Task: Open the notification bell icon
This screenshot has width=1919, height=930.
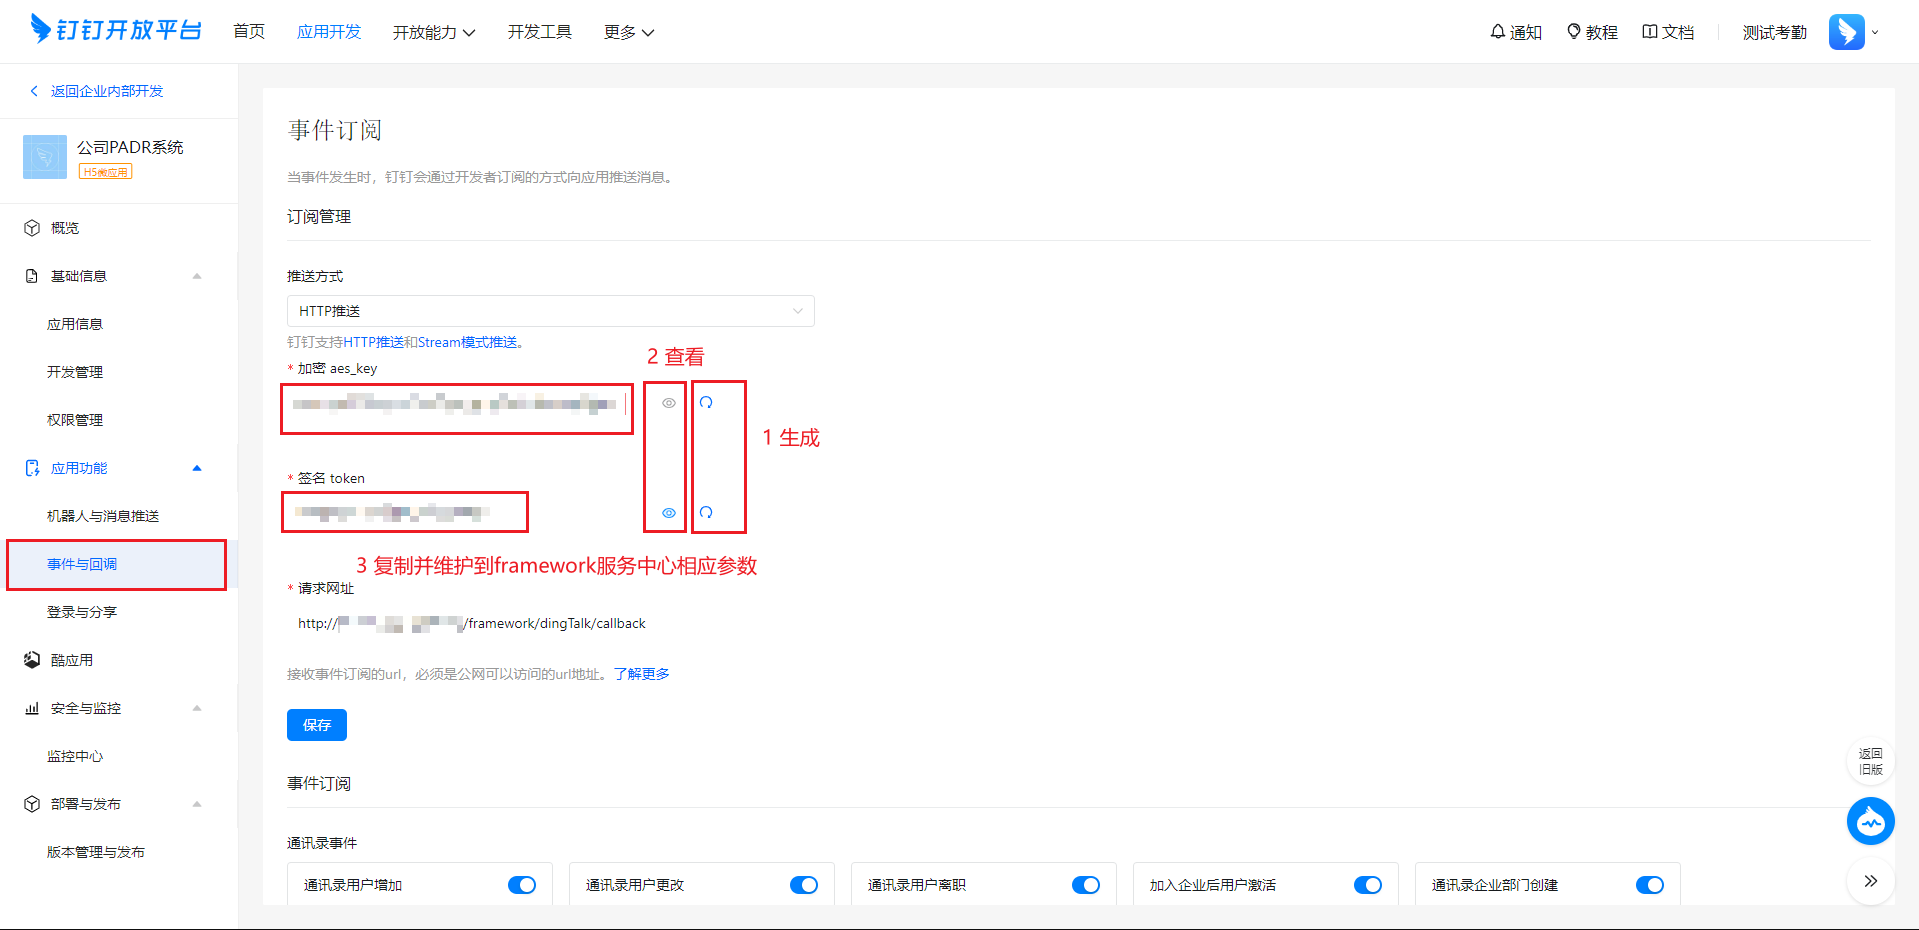Action: pos(1497,32)
